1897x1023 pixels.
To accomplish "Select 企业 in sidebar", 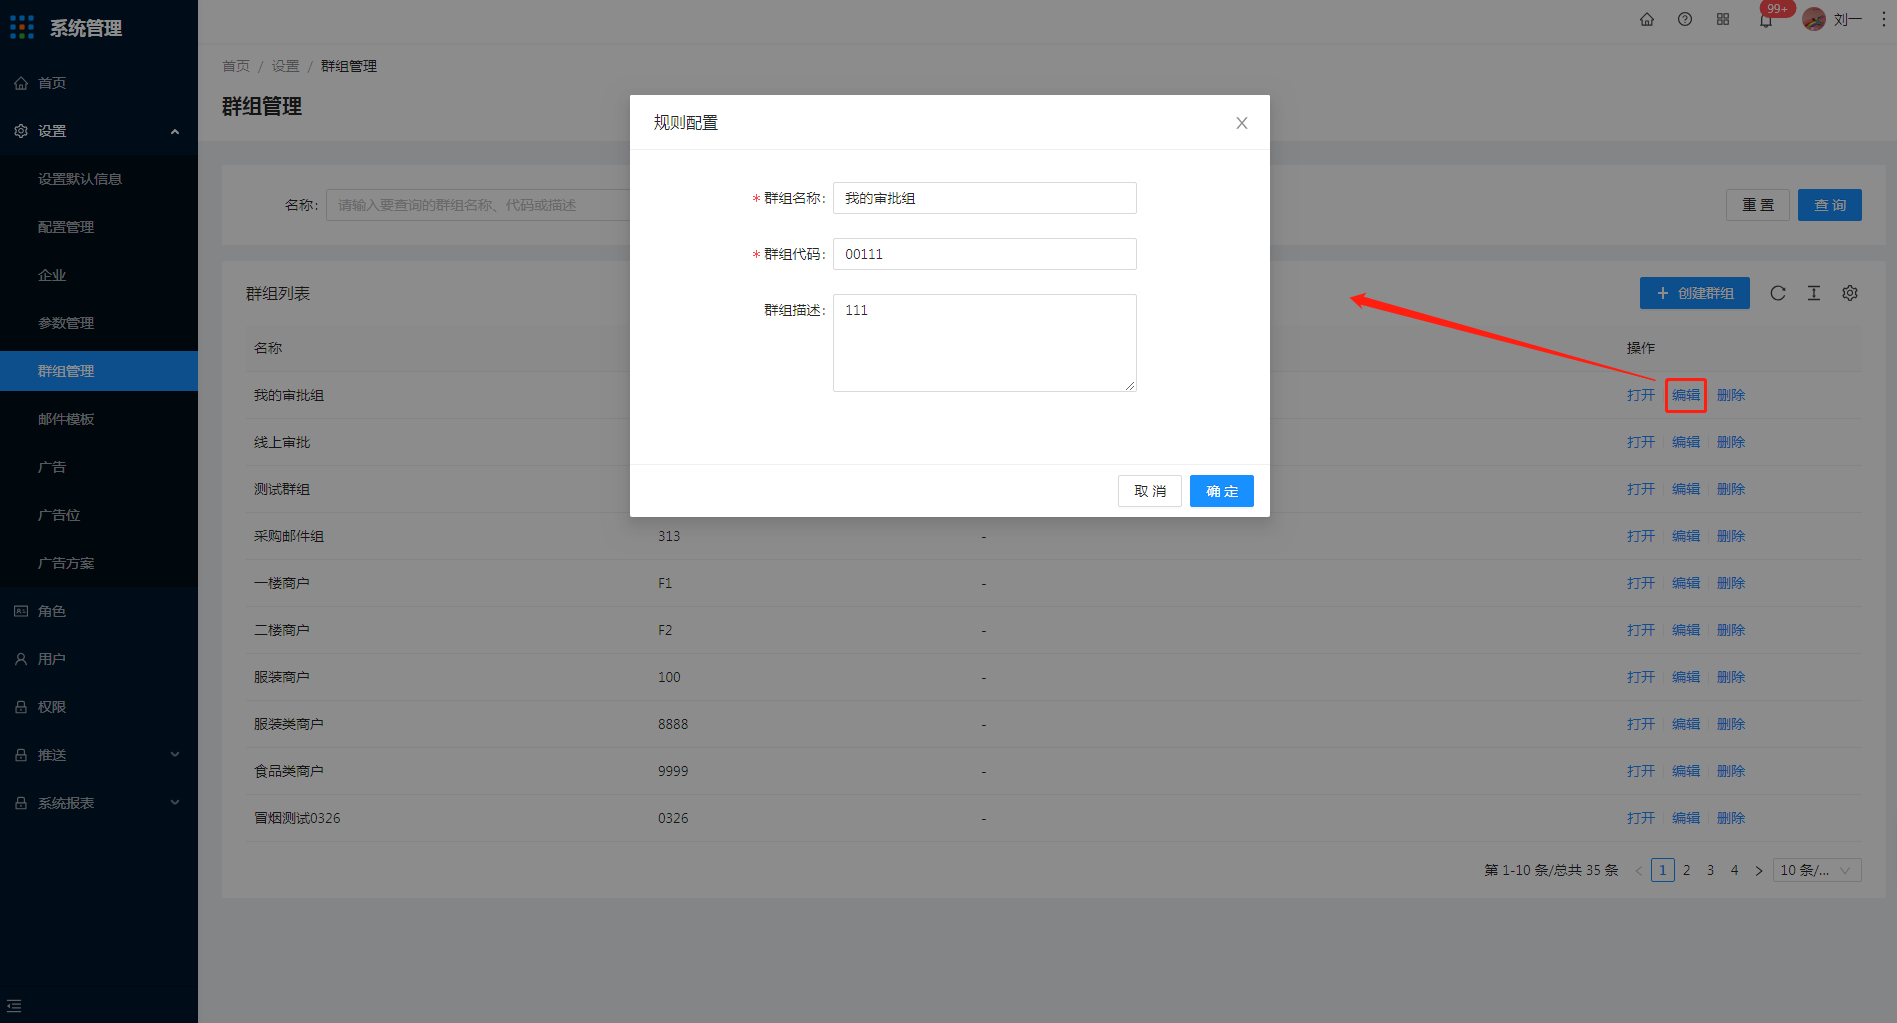I will pos(99,275).
